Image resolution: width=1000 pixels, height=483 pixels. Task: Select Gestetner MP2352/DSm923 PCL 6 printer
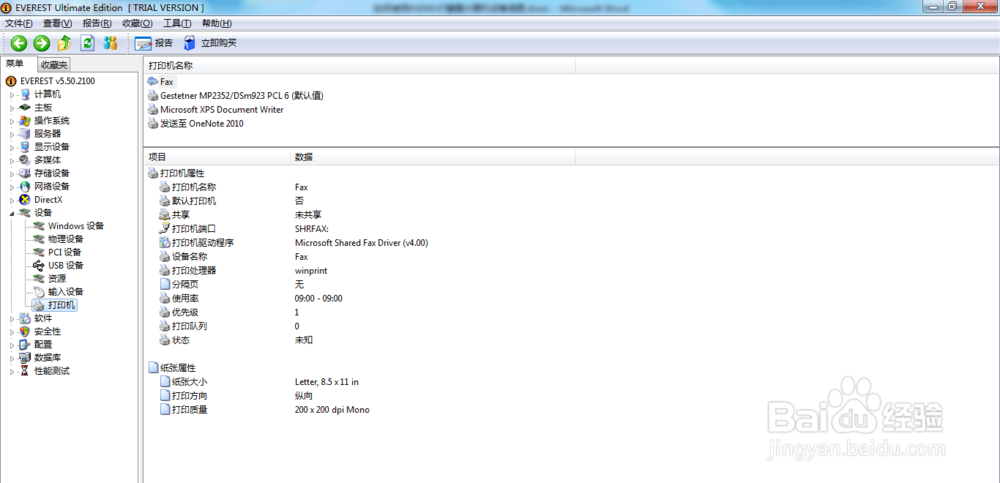(x=242, y=96)
